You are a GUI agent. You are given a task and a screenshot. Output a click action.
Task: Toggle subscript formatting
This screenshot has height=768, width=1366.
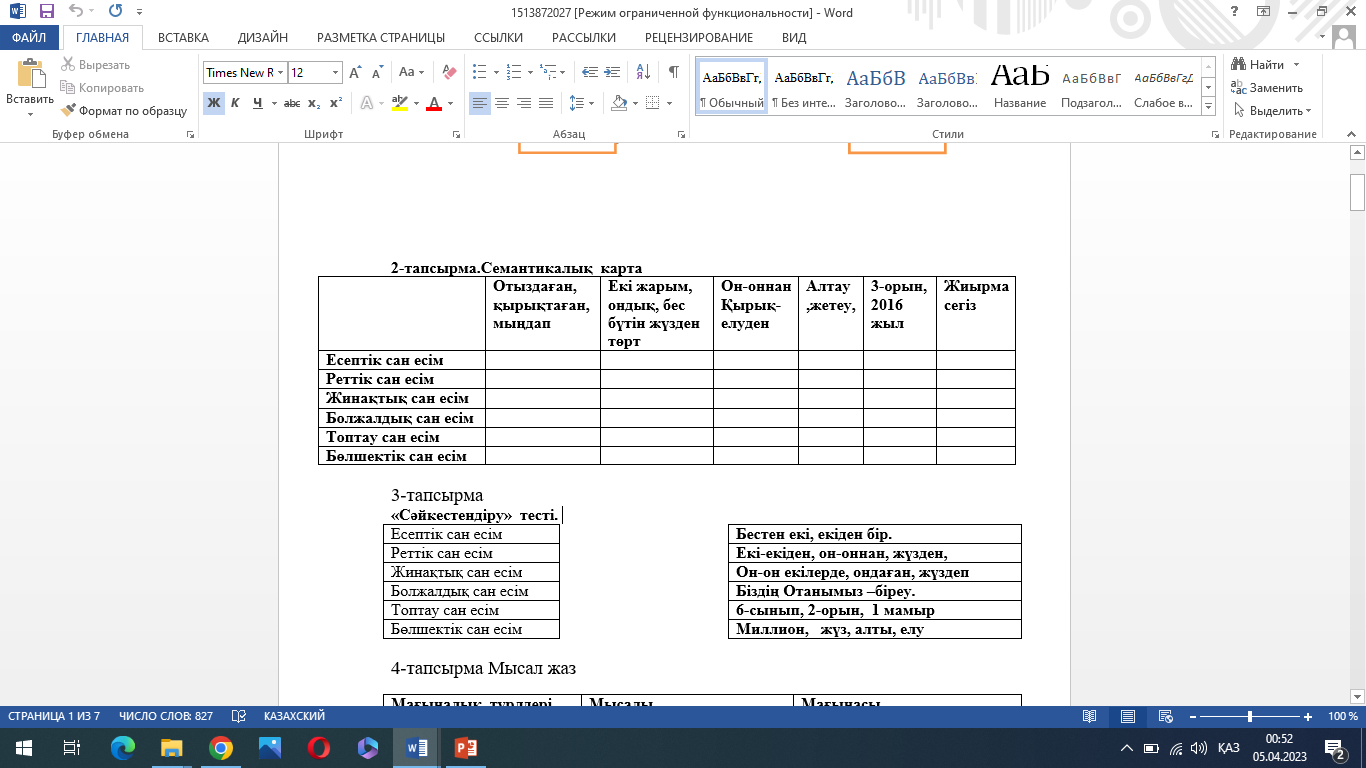[x=314, y=103]
